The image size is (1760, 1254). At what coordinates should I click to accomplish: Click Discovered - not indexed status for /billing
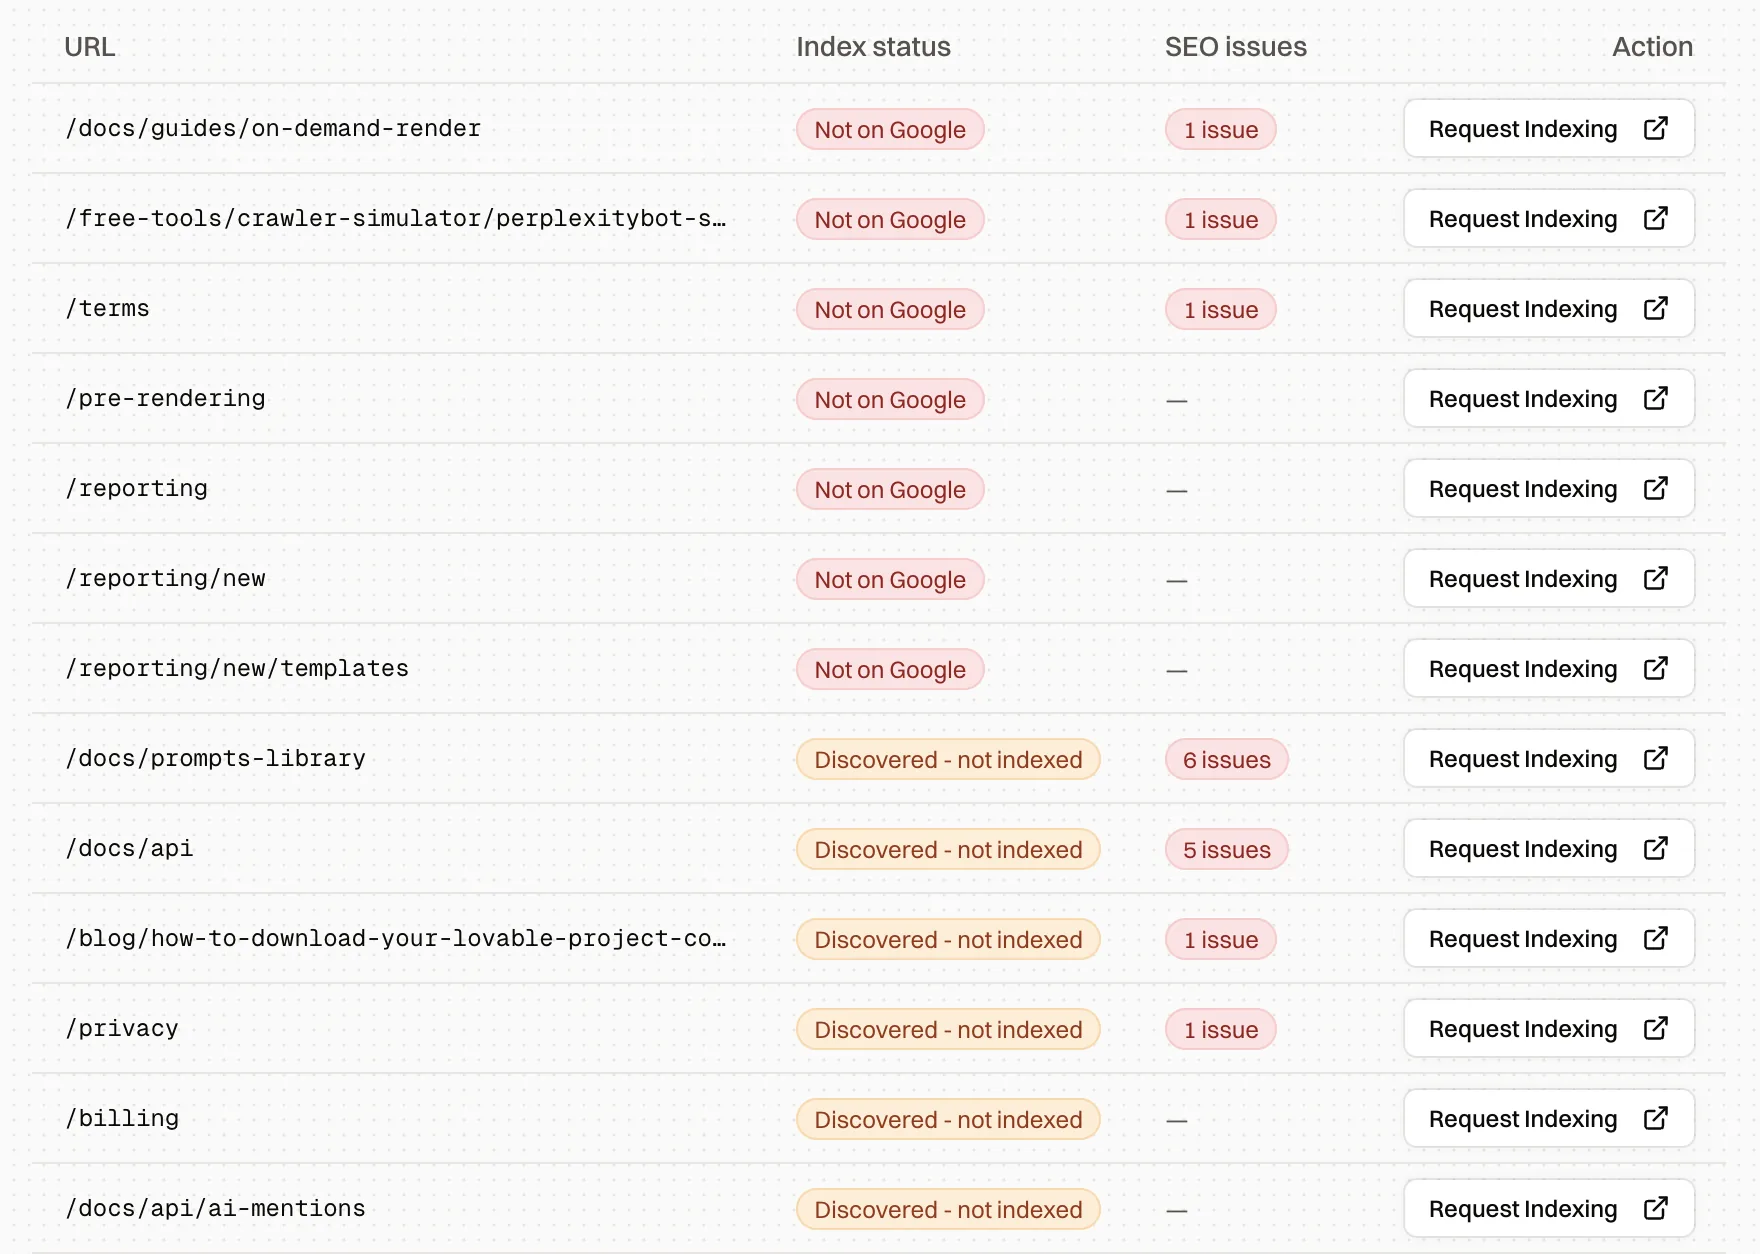pyautogui.click(x=948, y=1120)
